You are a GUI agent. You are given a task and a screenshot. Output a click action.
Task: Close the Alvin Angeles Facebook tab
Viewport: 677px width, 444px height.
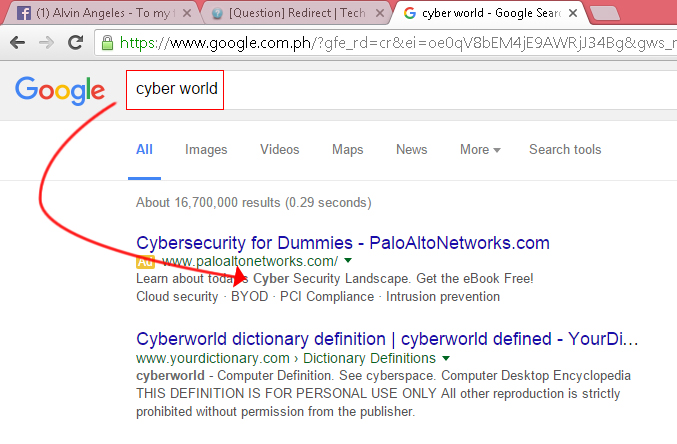(187, 13)
